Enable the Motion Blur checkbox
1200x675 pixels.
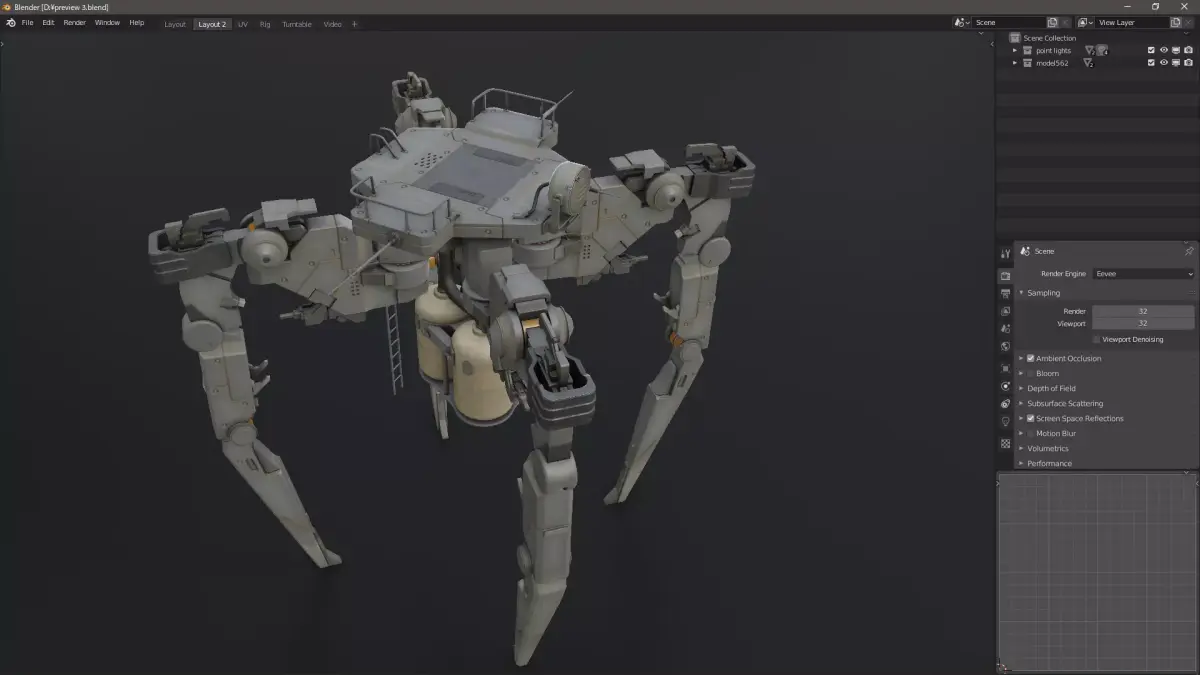[1031, 433]
